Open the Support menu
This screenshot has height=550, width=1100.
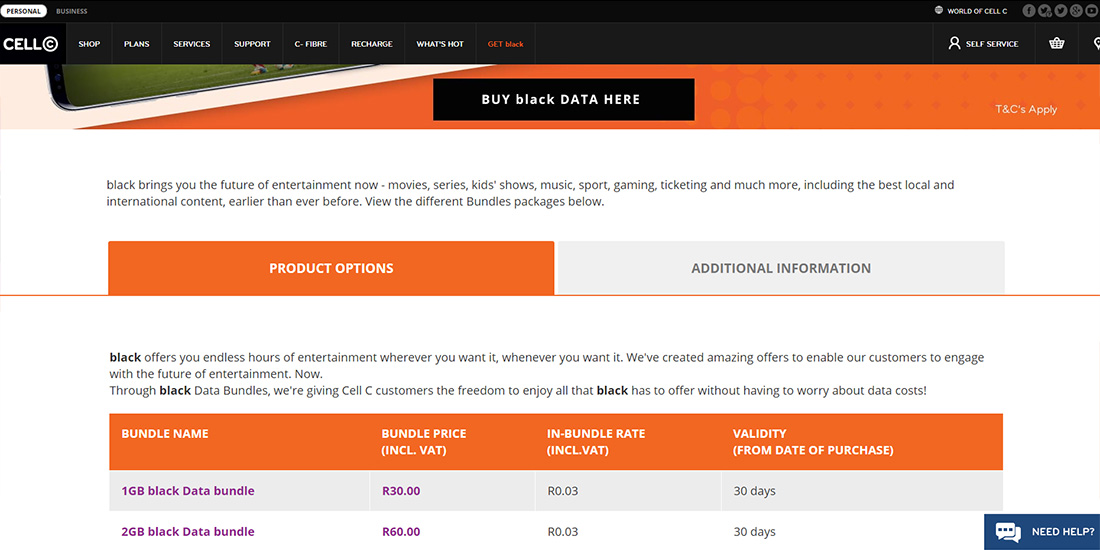click(x=252, y=43)
